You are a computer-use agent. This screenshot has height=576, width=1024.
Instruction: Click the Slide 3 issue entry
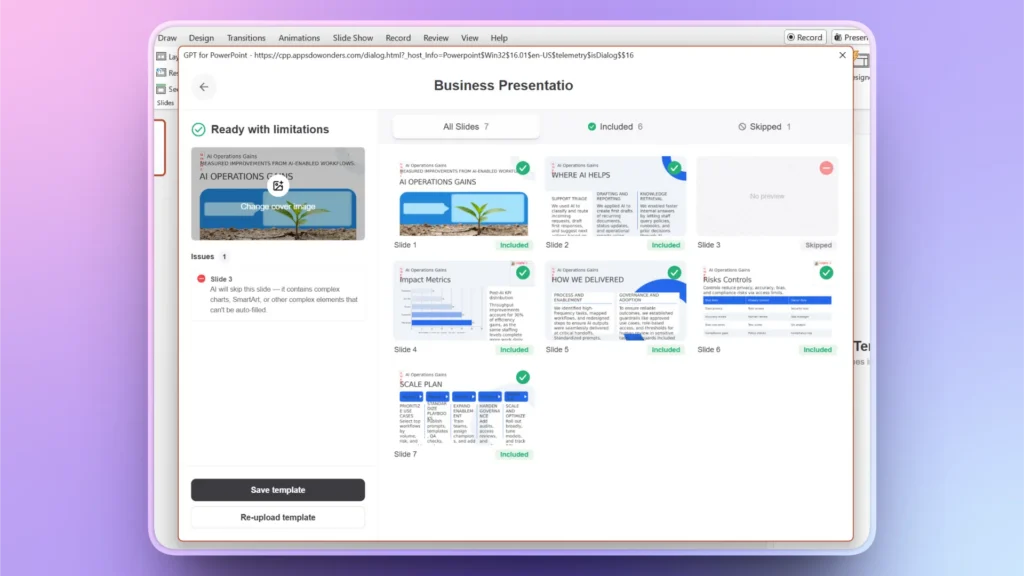pyautogui.click(x=278, y=295)
